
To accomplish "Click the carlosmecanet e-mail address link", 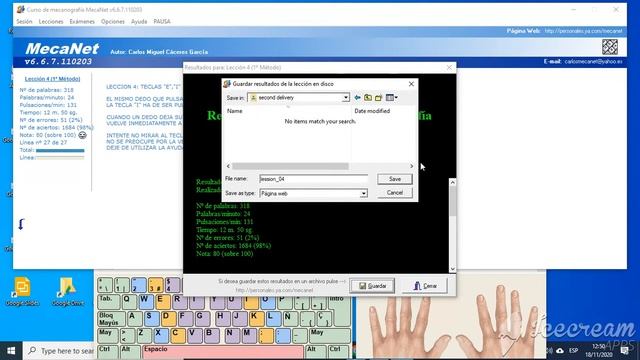I will (x=593, y=62).
